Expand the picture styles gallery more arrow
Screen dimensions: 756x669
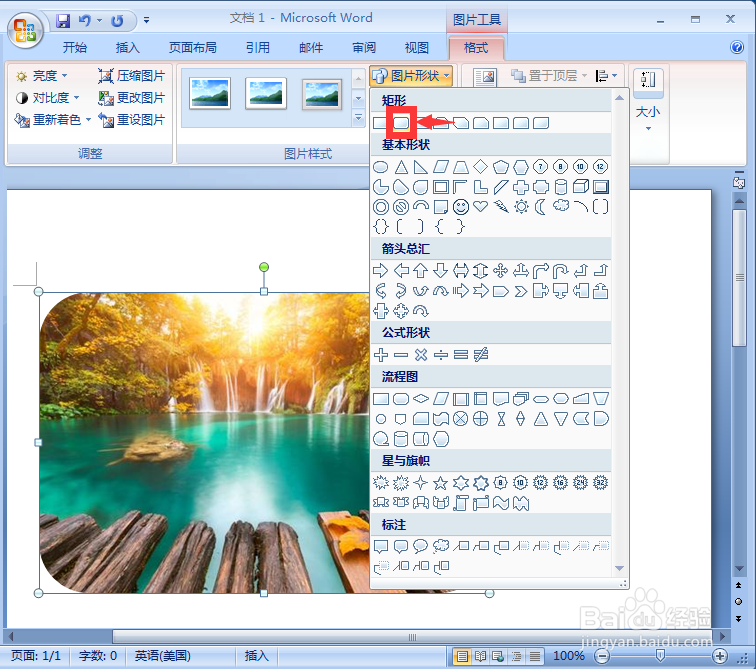(x=358, y=118)
